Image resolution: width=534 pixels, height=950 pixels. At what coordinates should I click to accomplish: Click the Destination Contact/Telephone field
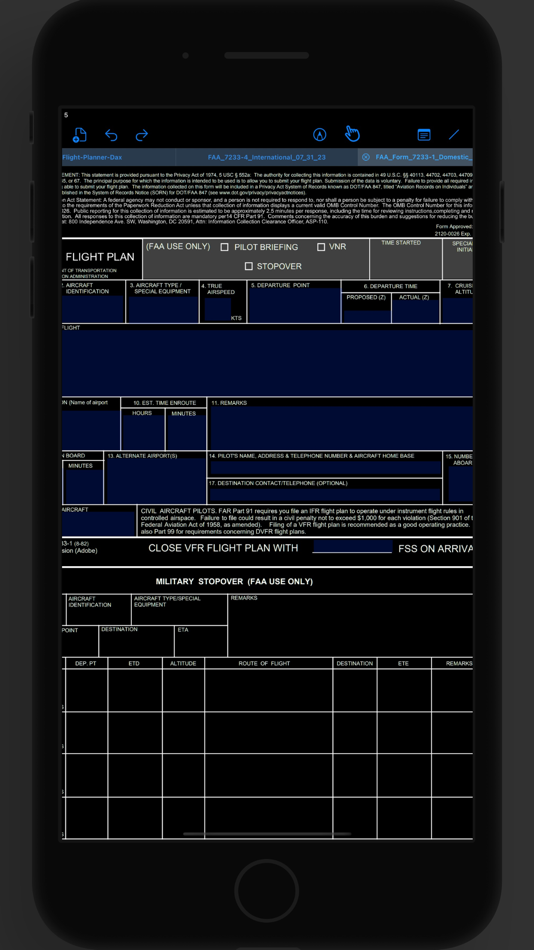[x=325, y=494]
